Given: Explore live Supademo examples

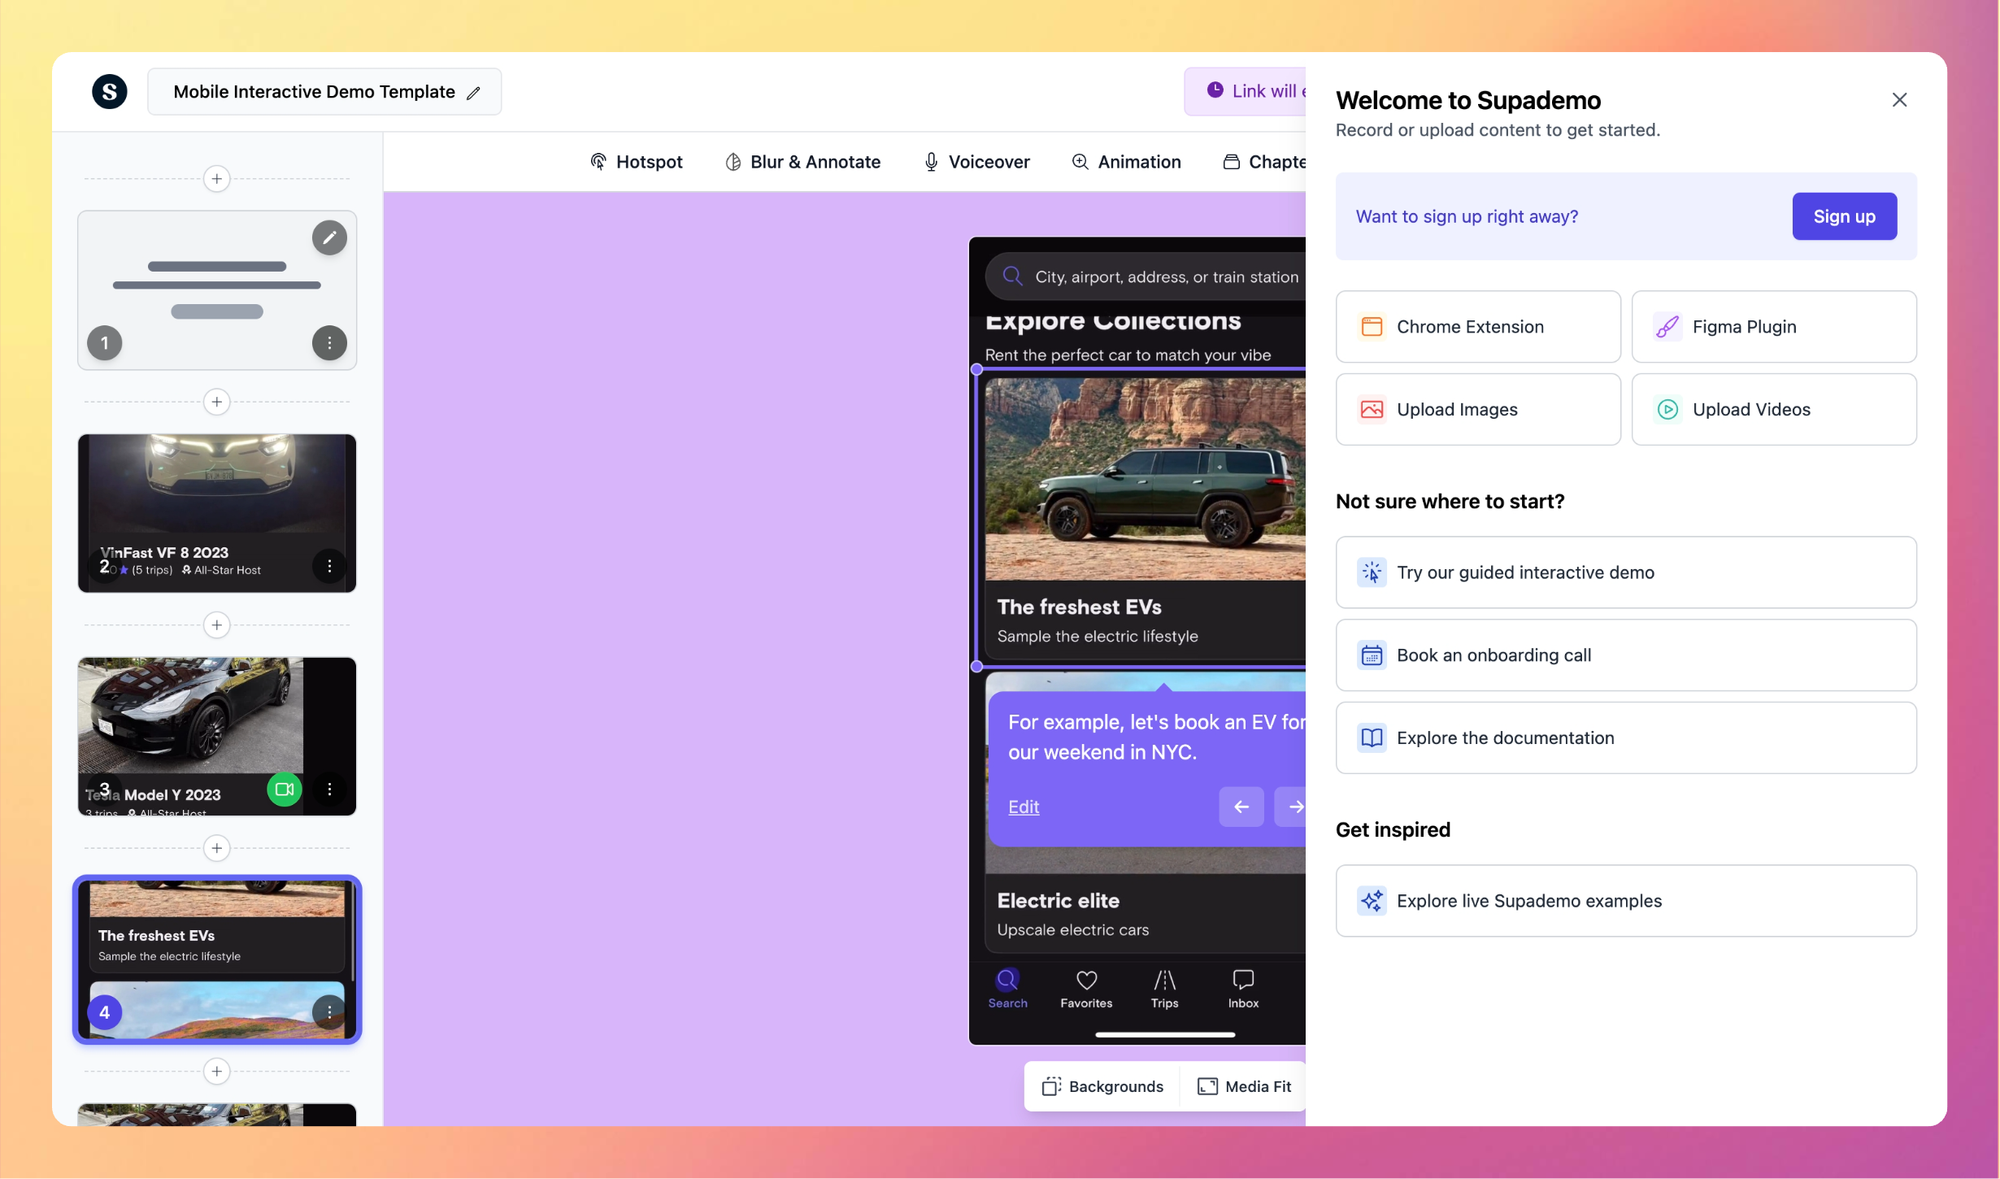Looking at the screenshot, I should click(1626, 901).
